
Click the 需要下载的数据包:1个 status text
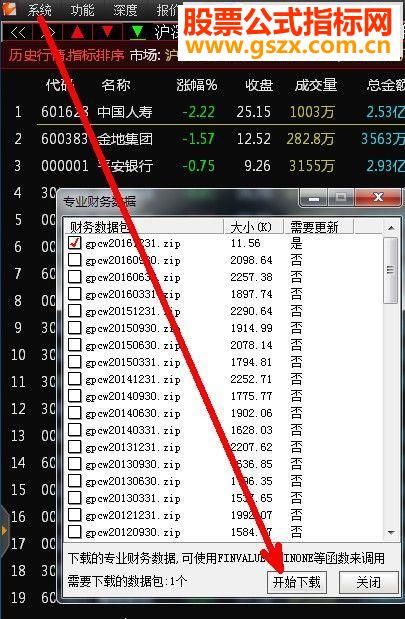[x=127, y=581]
